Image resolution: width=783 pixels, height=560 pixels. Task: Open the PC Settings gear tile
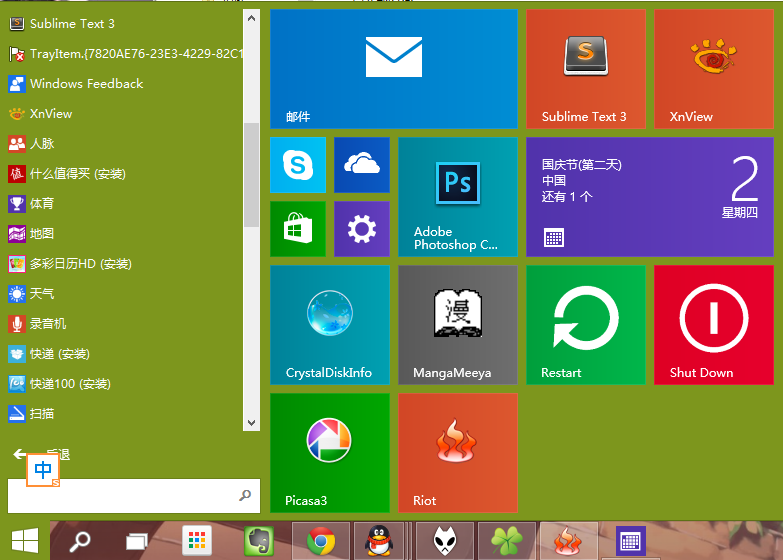361,229
